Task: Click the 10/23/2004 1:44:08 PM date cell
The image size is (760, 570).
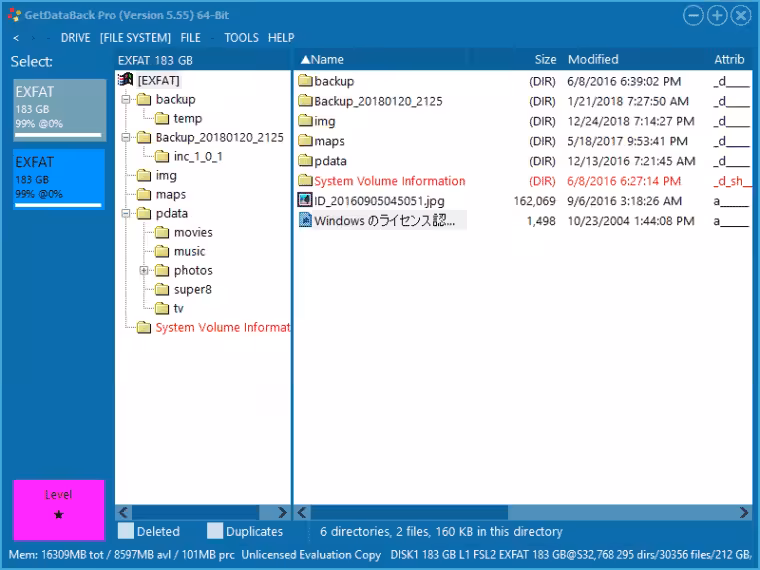Action: coord(631,221)
